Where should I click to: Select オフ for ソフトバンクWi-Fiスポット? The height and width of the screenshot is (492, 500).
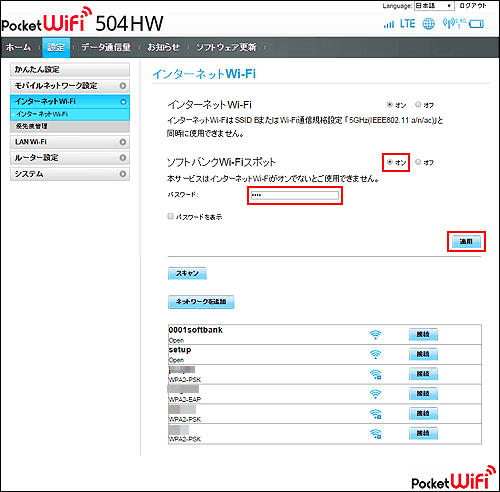418,162
